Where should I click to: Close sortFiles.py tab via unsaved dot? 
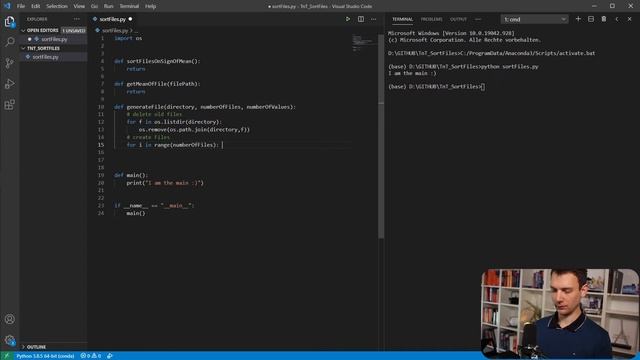(130, 19)
